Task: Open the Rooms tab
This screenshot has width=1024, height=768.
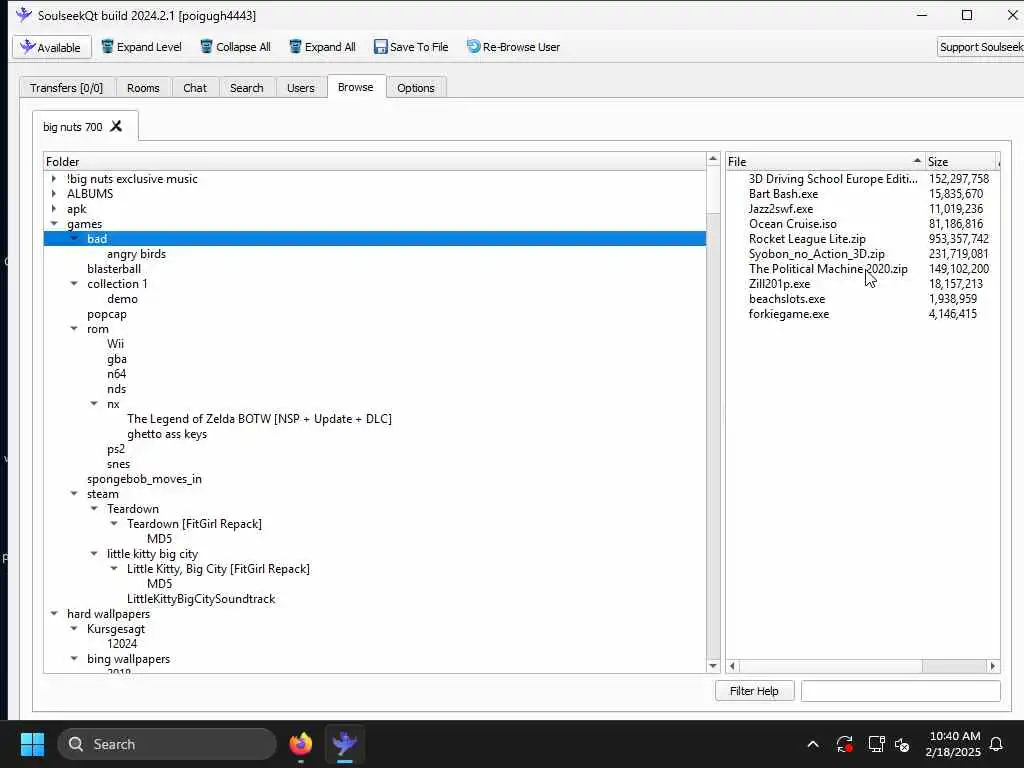Action: (143, 88)
